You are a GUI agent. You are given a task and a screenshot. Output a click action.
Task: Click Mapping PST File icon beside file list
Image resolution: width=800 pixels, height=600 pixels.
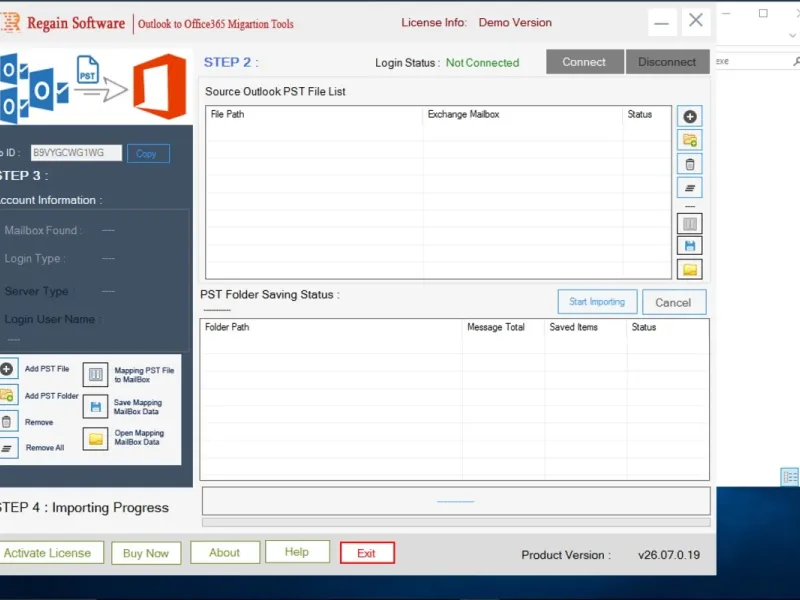[690, 223]
